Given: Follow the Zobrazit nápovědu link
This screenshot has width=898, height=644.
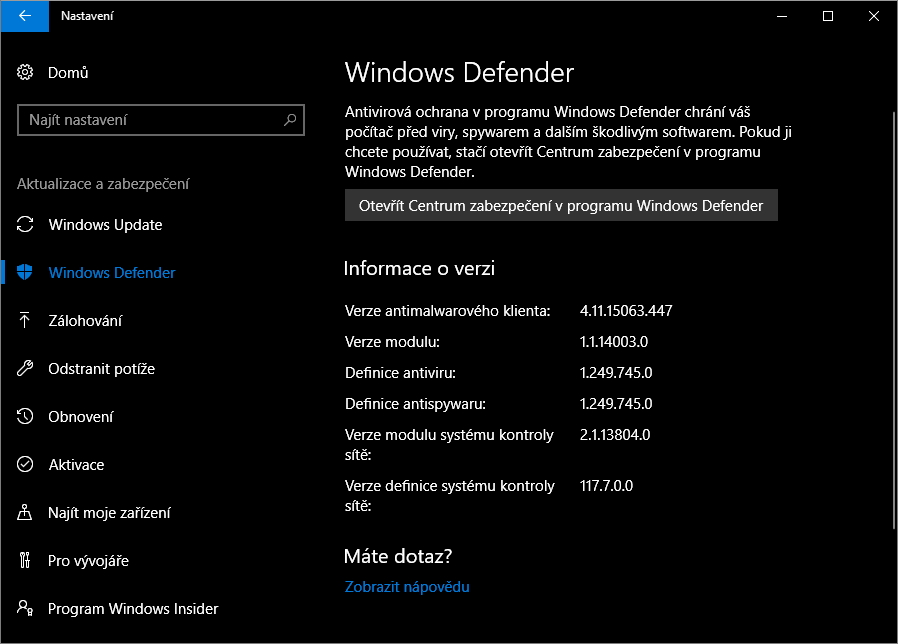Looking at the screenshot, I should click(407, 587).
